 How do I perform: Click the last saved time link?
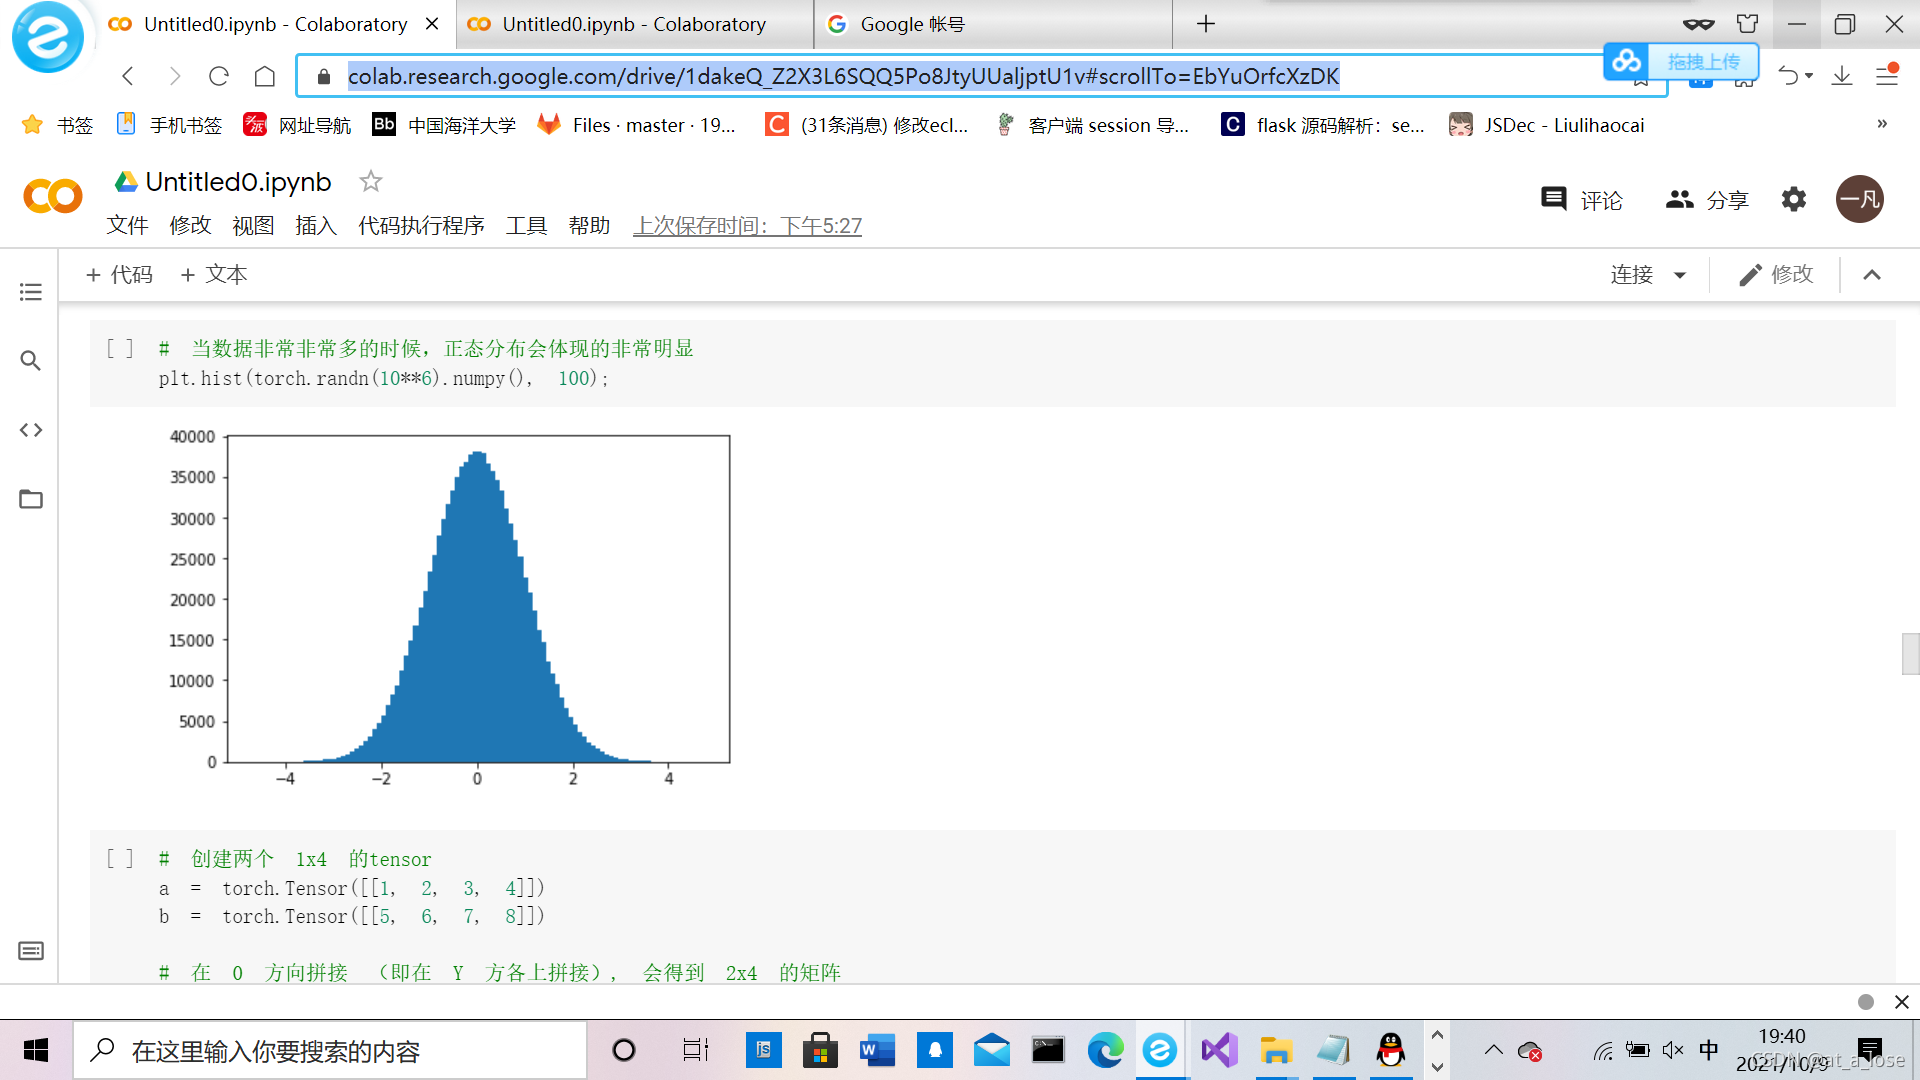point(747,226)
